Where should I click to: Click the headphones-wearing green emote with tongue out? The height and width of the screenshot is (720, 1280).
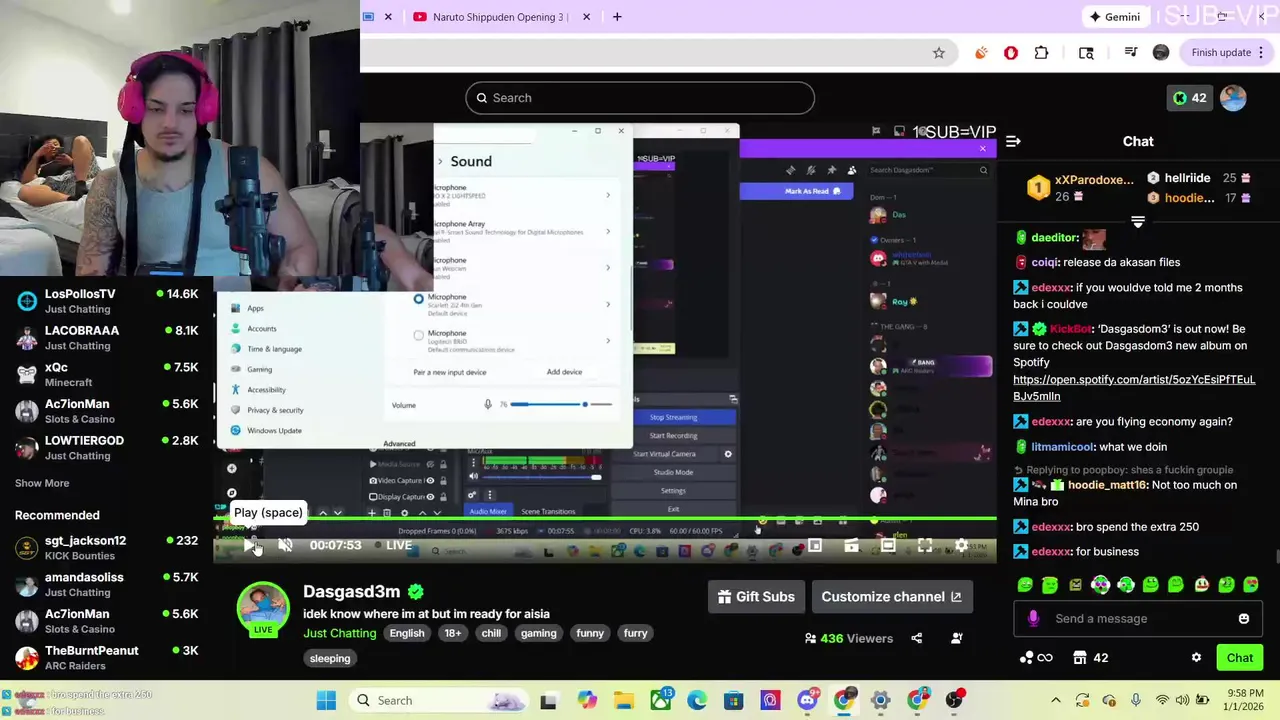(x=1100, y=584)
